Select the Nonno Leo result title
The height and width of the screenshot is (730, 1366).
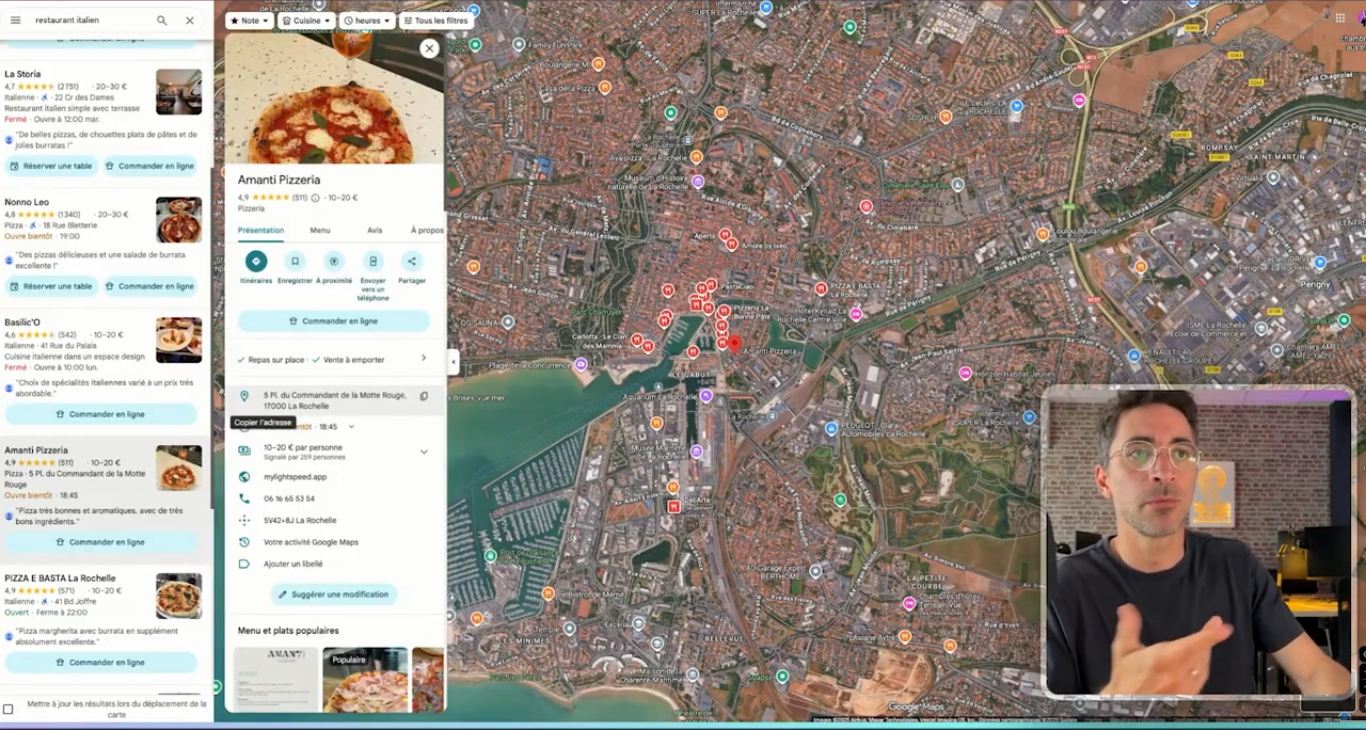tap(27, 202)
